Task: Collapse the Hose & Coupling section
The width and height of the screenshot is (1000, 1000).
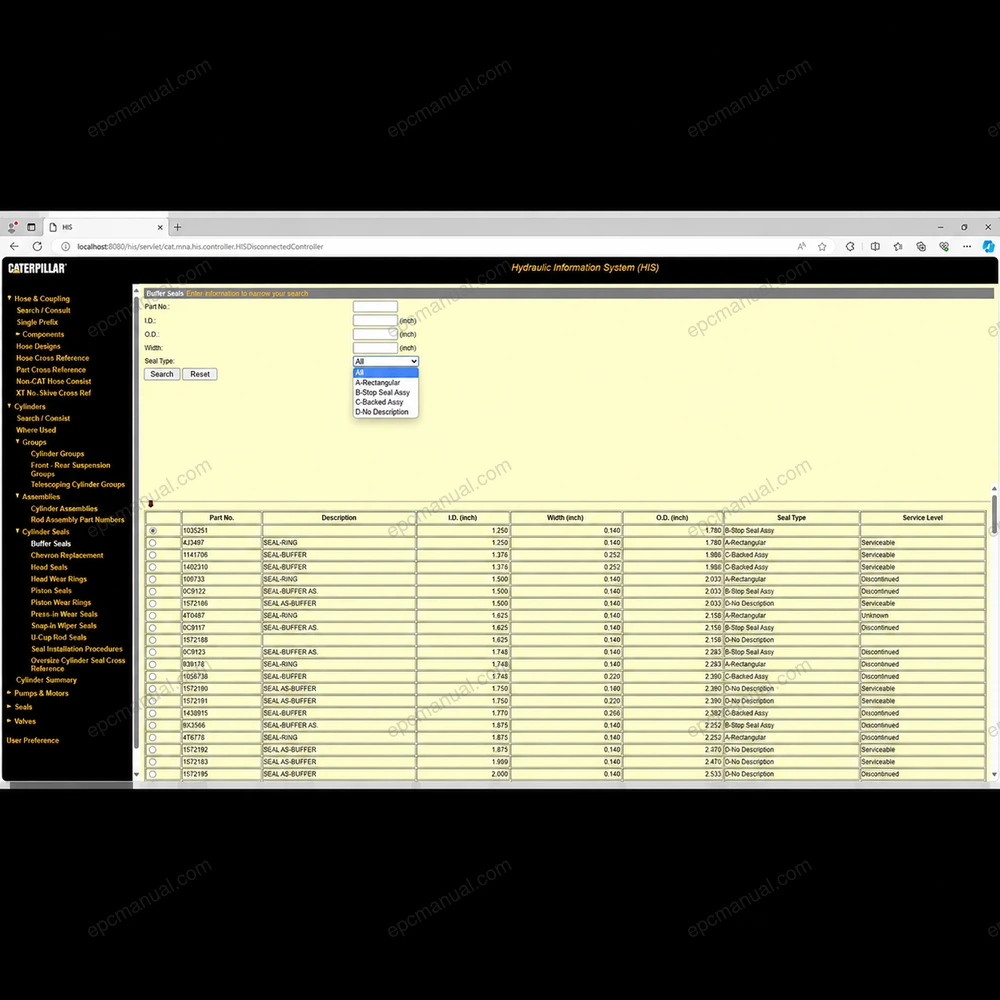Action: 9,298
